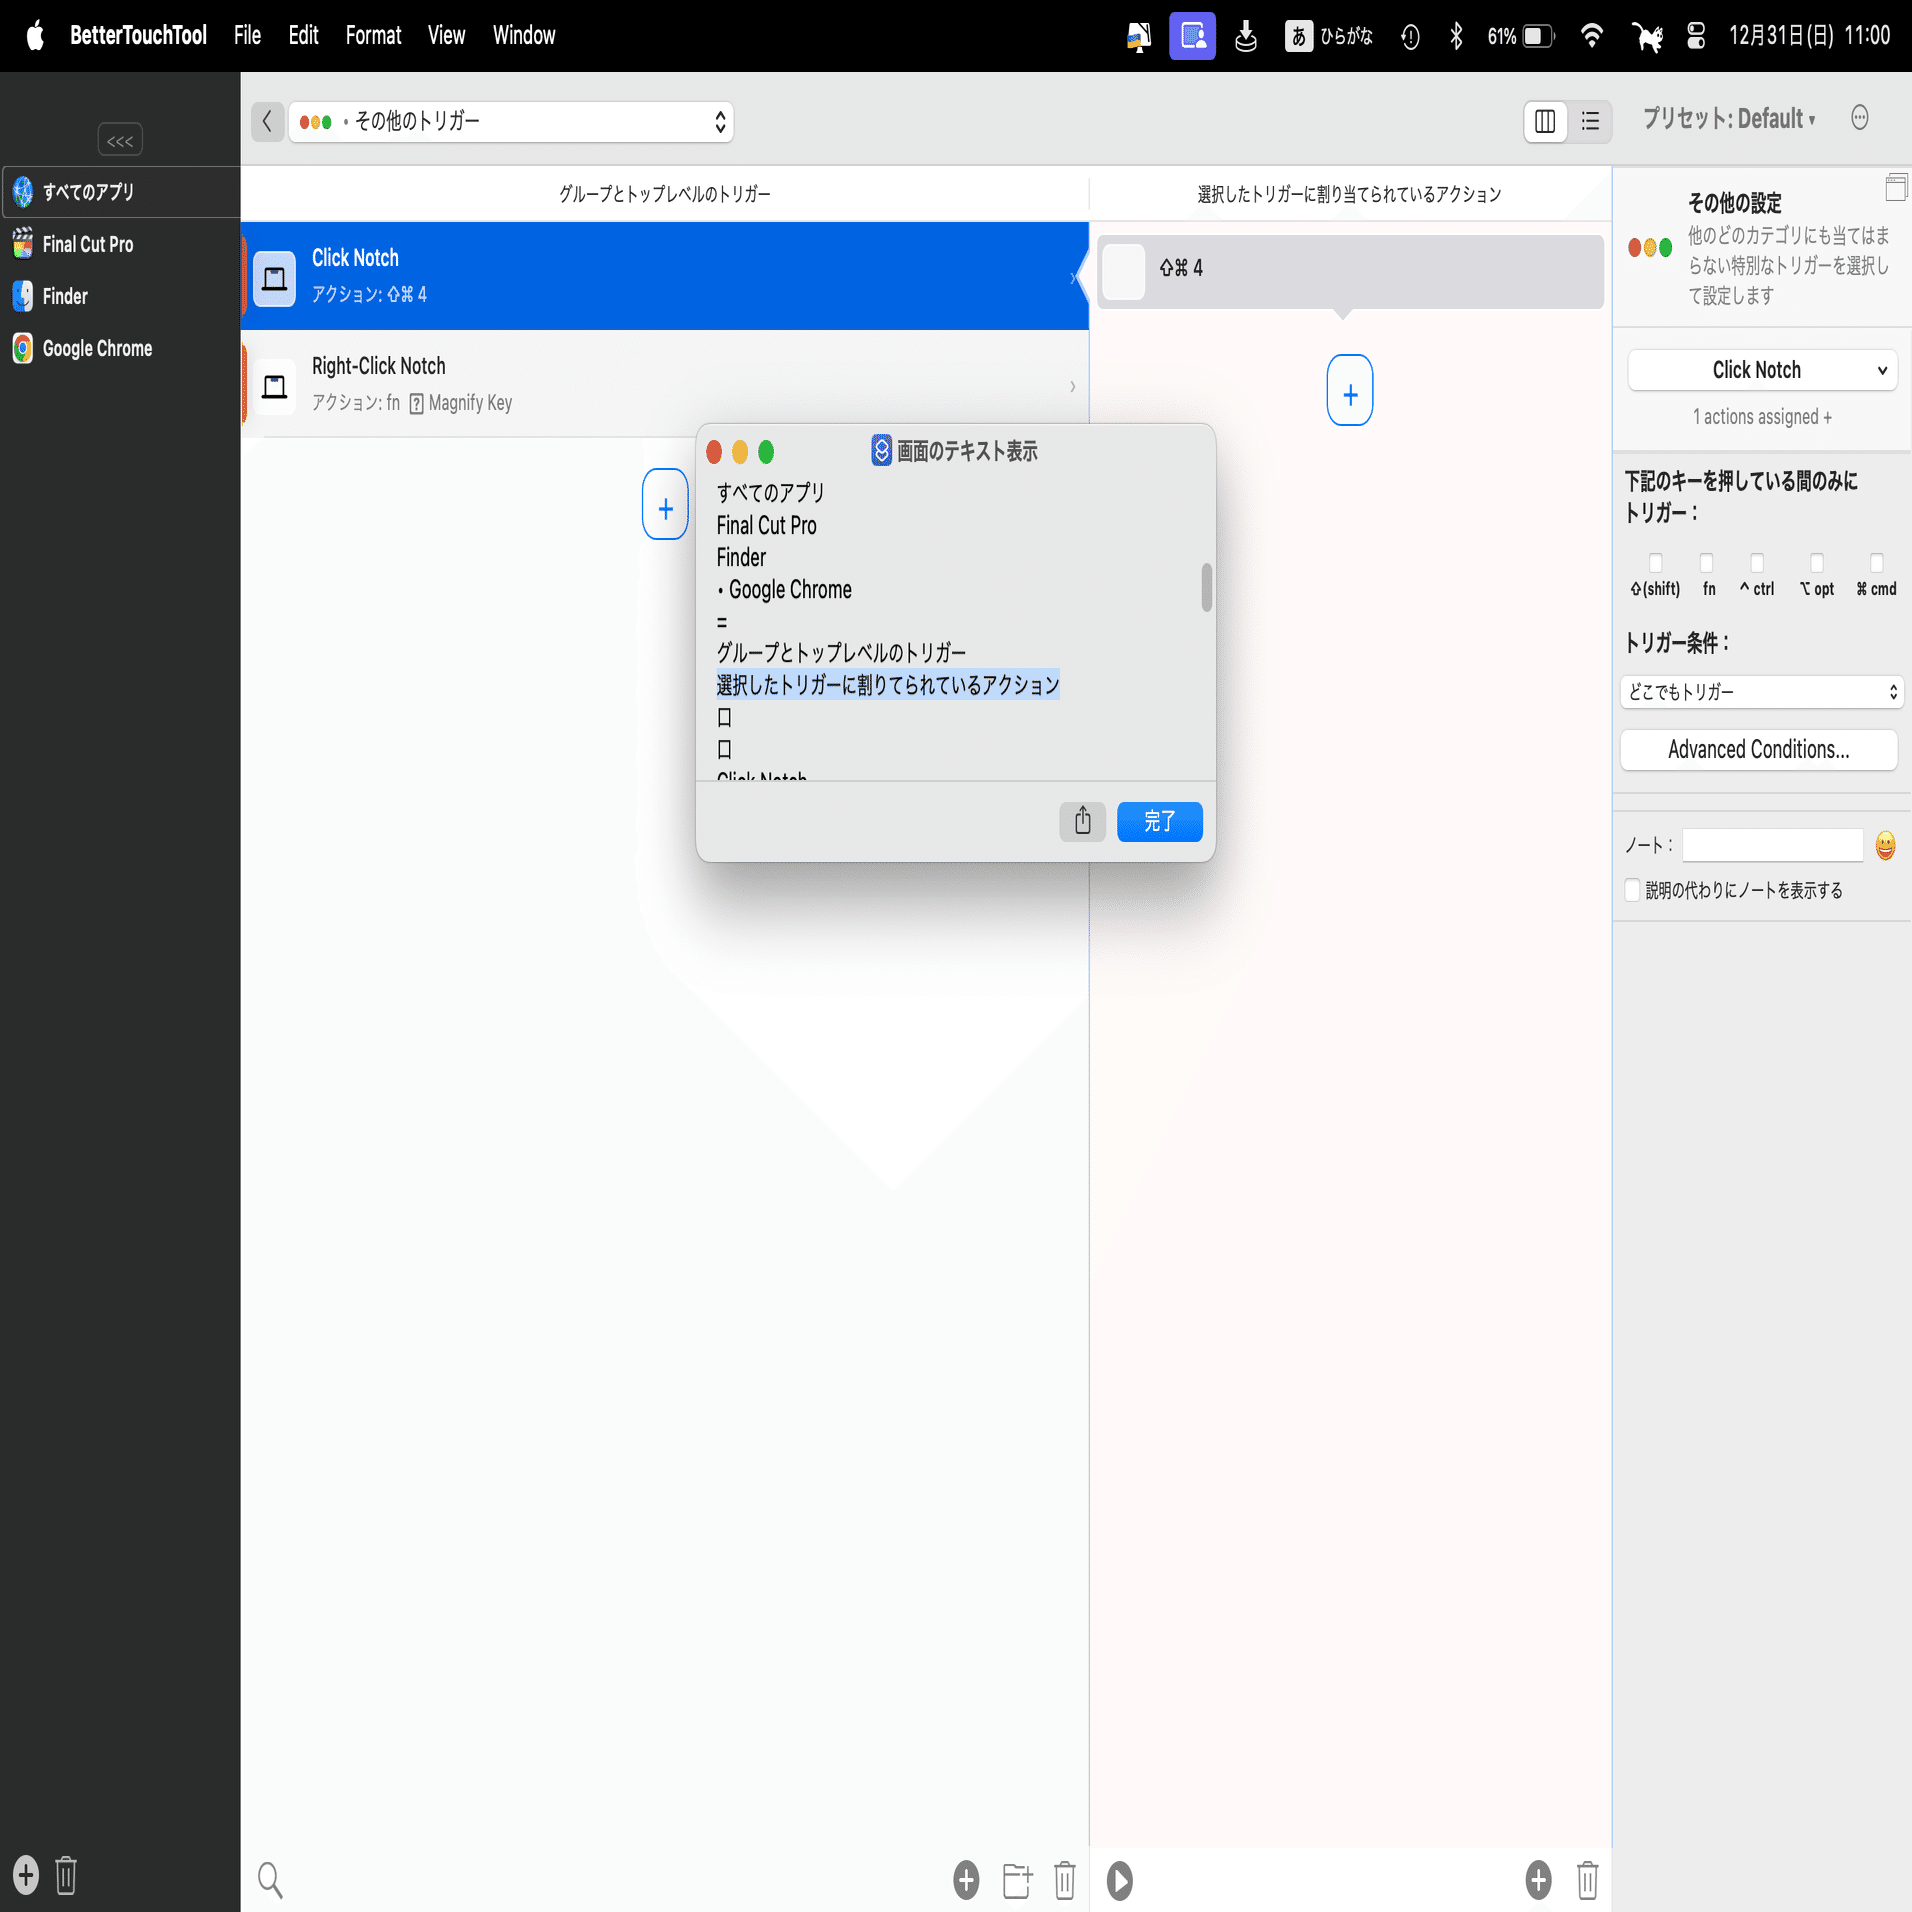Open the どこでもトリガー condition dropdown
The width and height of the screenshot is (1912, 1912).
pyautogui.click(x=1761, y=692)
